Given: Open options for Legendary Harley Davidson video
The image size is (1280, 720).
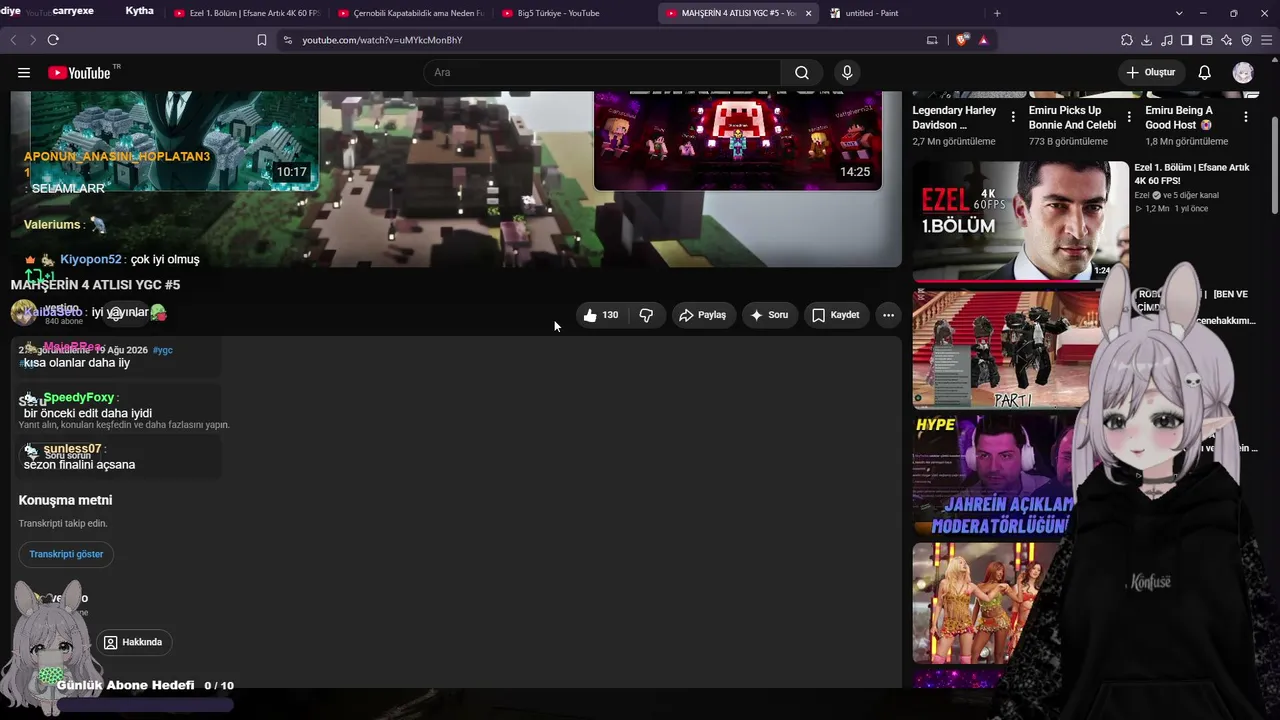Looking at the screenshot, I should [1013, 117].
